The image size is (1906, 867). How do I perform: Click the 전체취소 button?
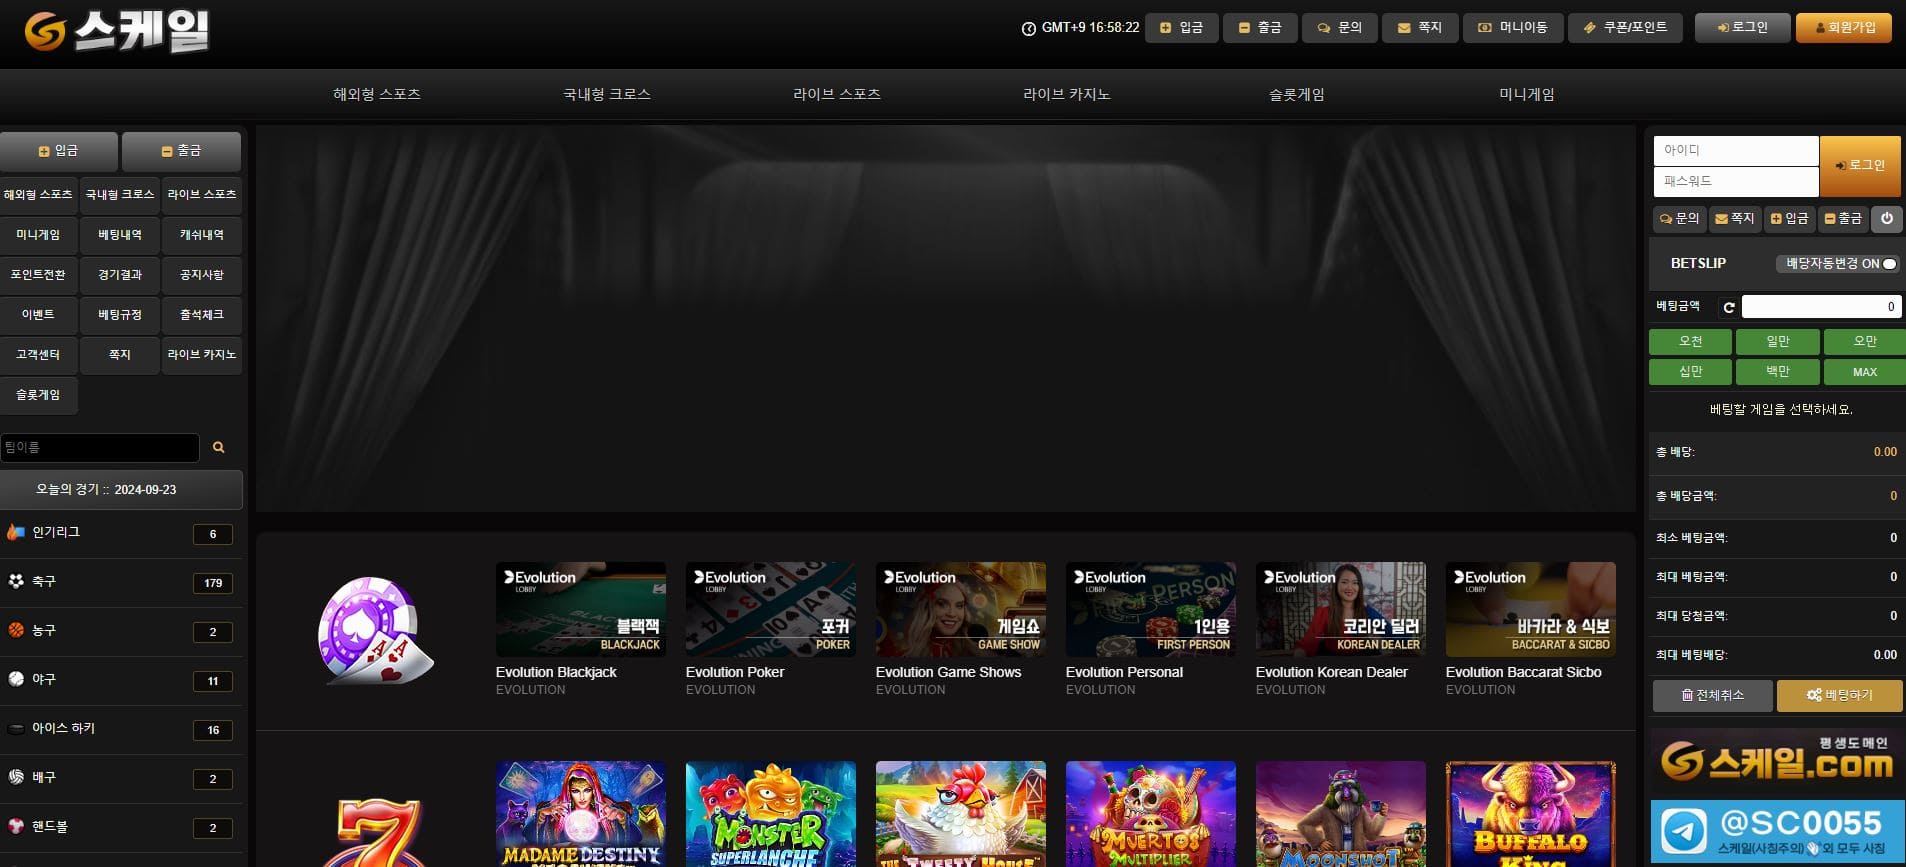click(1713, 695)
